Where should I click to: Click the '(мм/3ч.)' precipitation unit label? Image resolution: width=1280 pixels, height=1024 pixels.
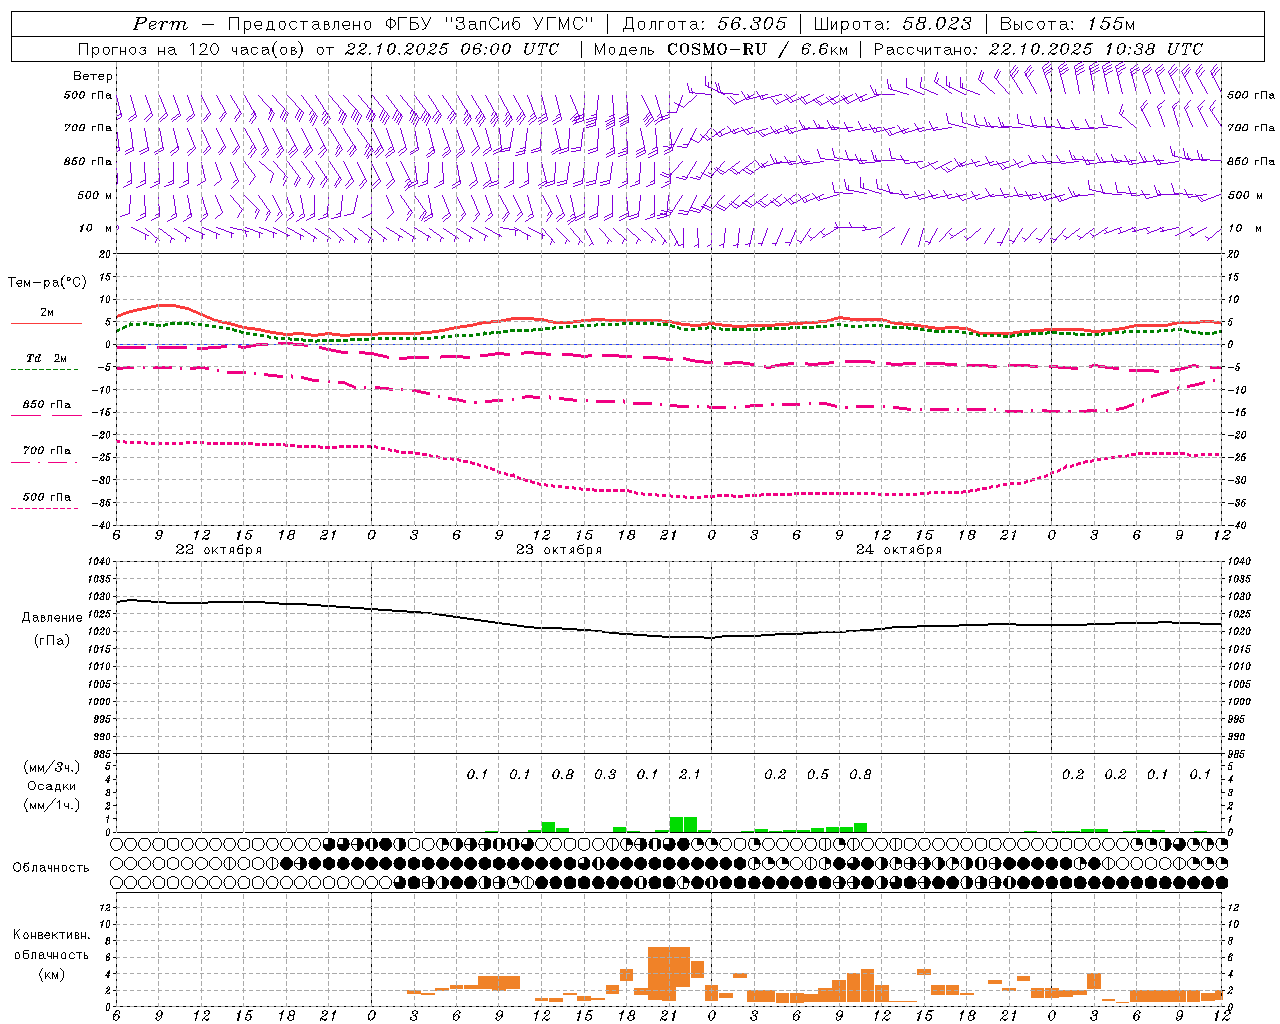click(51, 767)
